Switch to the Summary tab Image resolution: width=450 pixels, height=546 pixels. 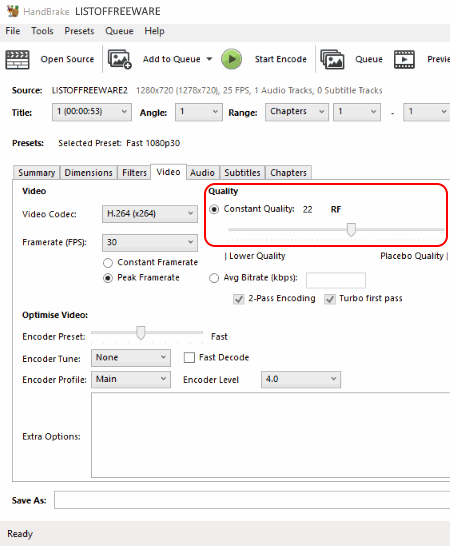pos(37,173)
